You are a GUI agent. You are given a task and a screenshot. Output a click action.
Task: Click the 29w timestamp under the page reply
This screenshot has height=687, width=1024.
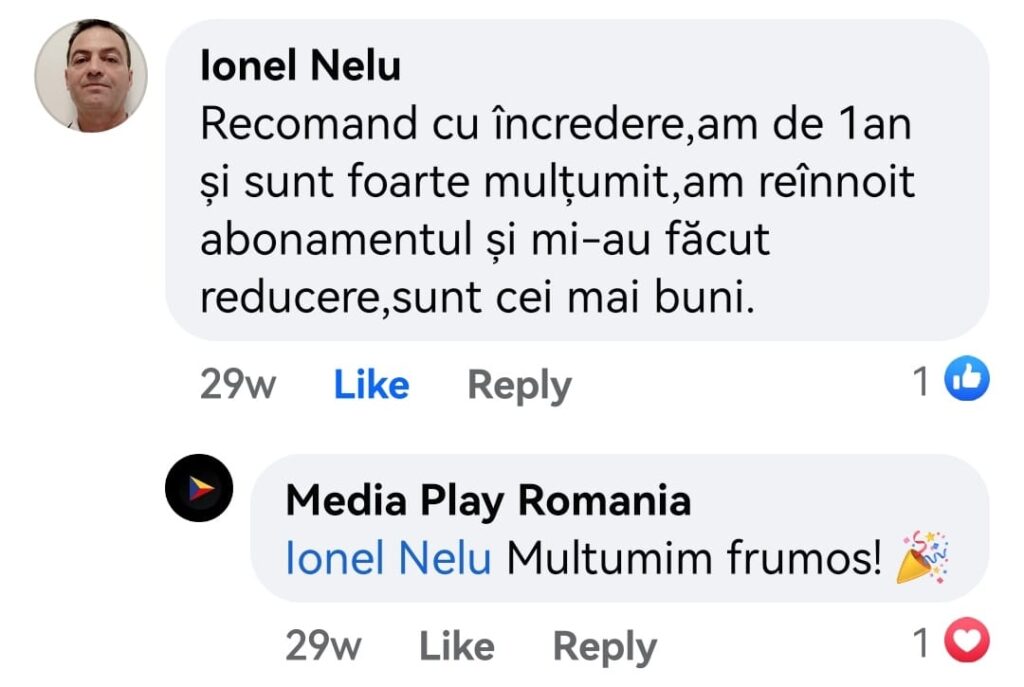pyautogui.click(x=323, y=647)
